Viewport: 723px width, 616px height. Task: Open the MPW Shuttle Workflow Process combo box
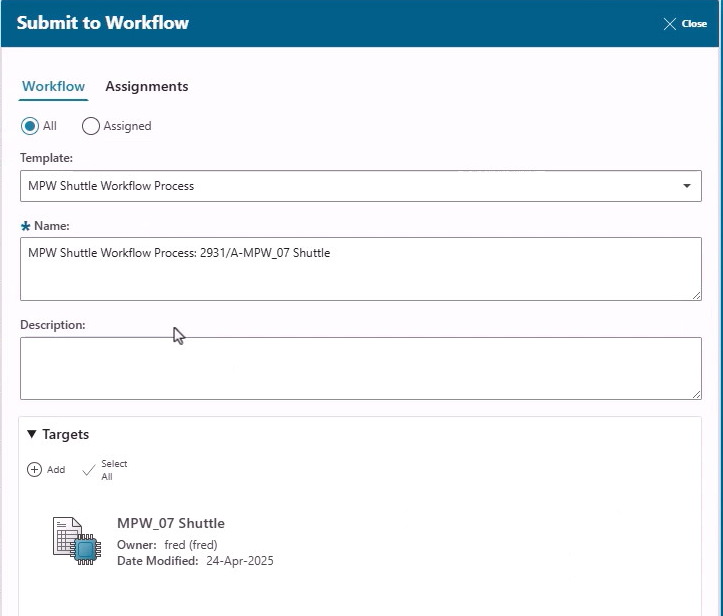coord(350,186)
